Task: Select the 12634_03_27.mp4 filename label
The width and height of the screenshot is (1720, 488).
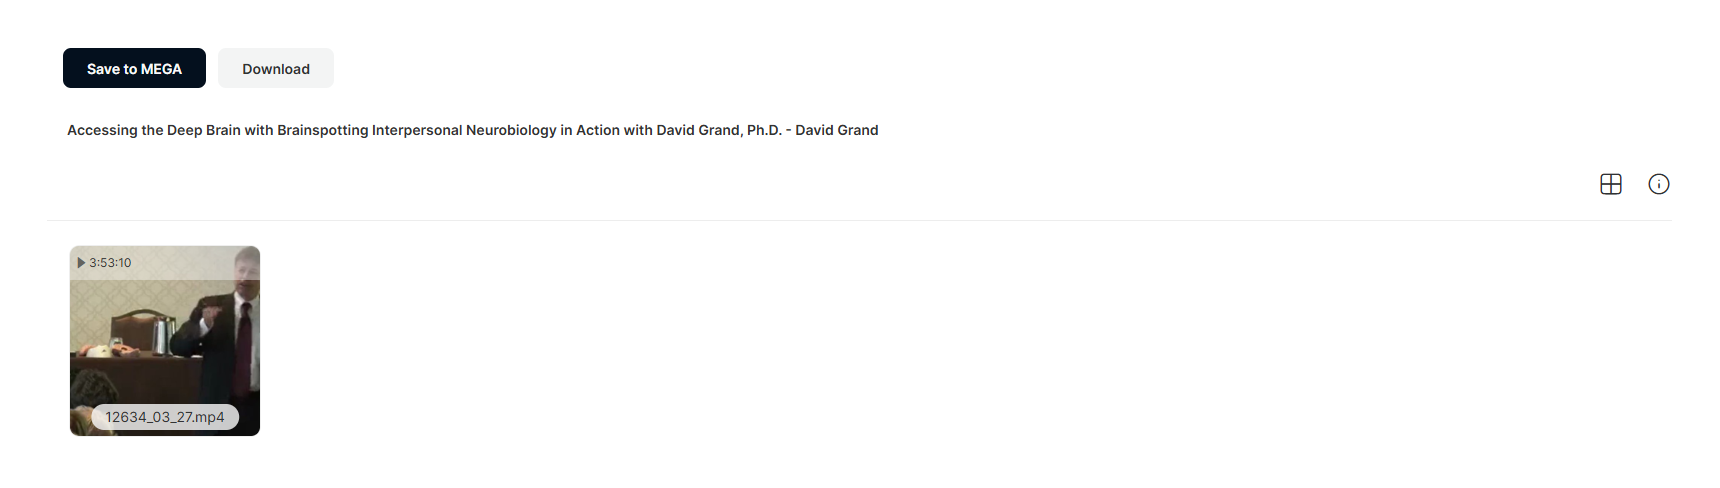Action: pos(165,417)
